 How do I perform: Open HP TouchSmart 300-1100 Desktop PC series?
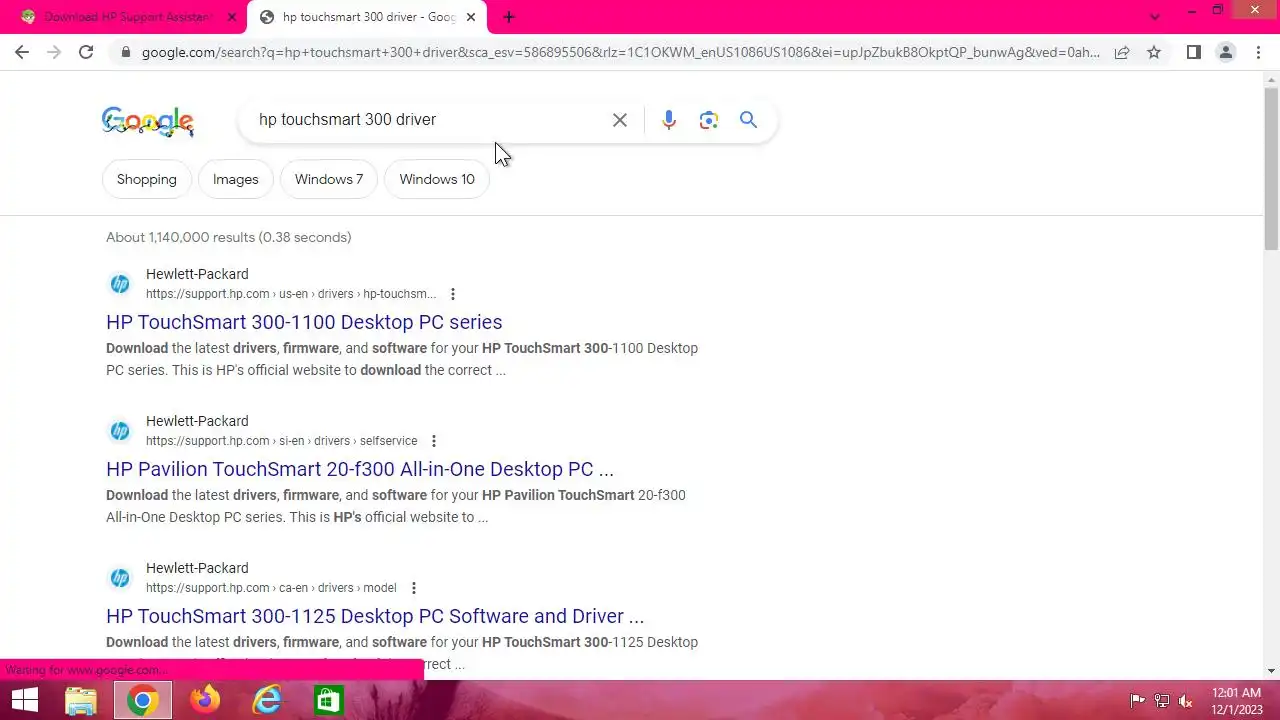tap(304, 322)
